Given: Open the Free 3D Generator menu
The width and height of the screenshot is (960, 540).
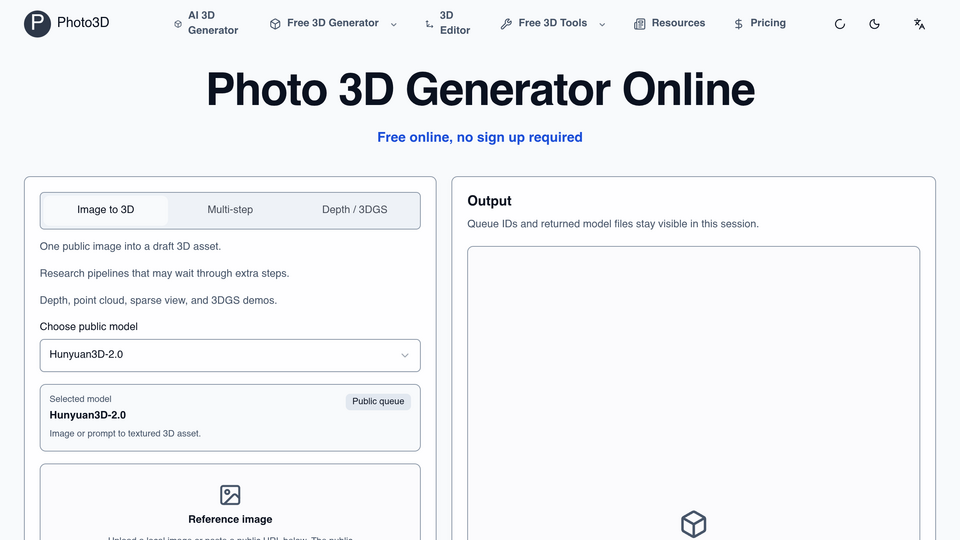Looking at the screenshot, I should 332,23.
